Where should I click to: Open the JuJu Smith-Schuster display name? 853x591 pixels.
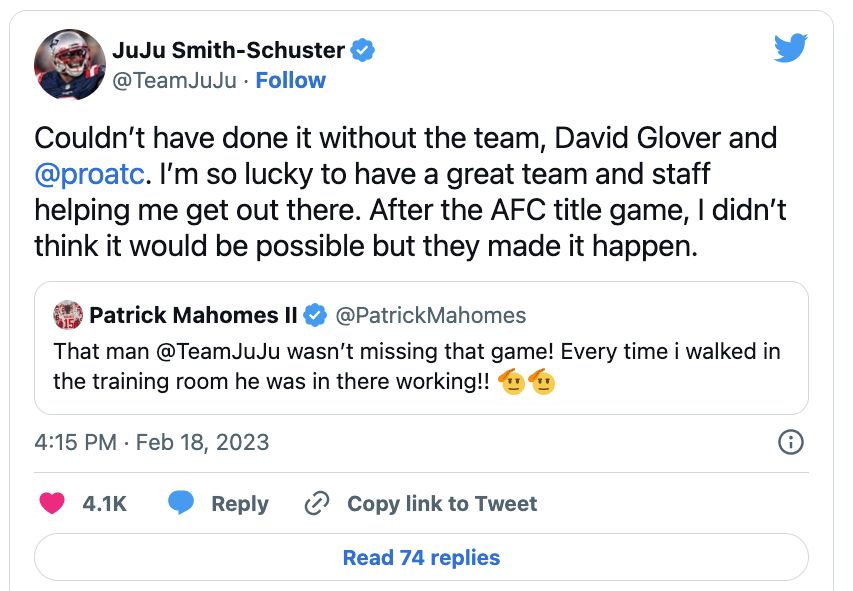click(x=228, y=50)
